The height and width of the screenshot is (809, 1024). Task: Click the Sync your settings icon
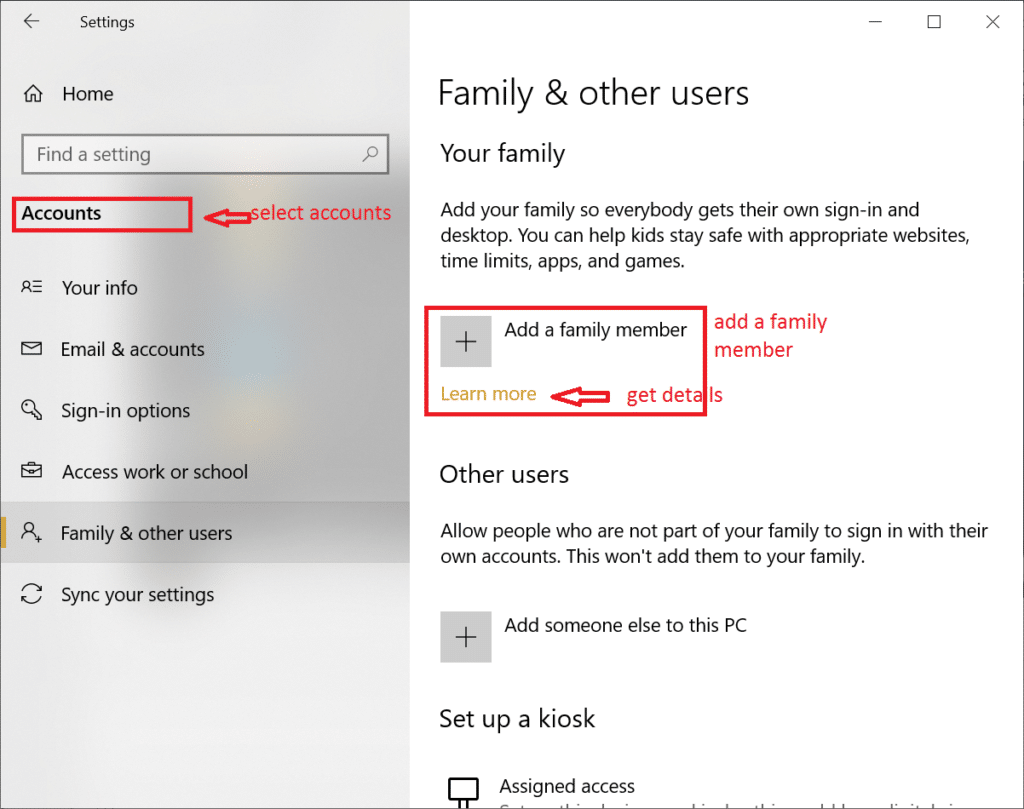[x=32, y=594]
